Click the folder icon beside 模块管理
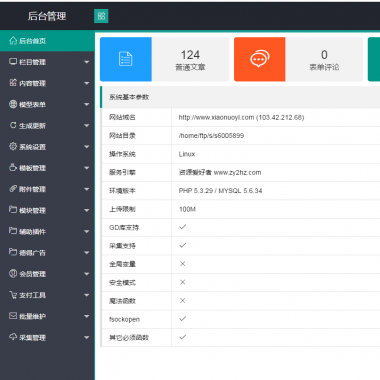Image resolution: width=380 pixels, height=380 pixels. [13, 210]
